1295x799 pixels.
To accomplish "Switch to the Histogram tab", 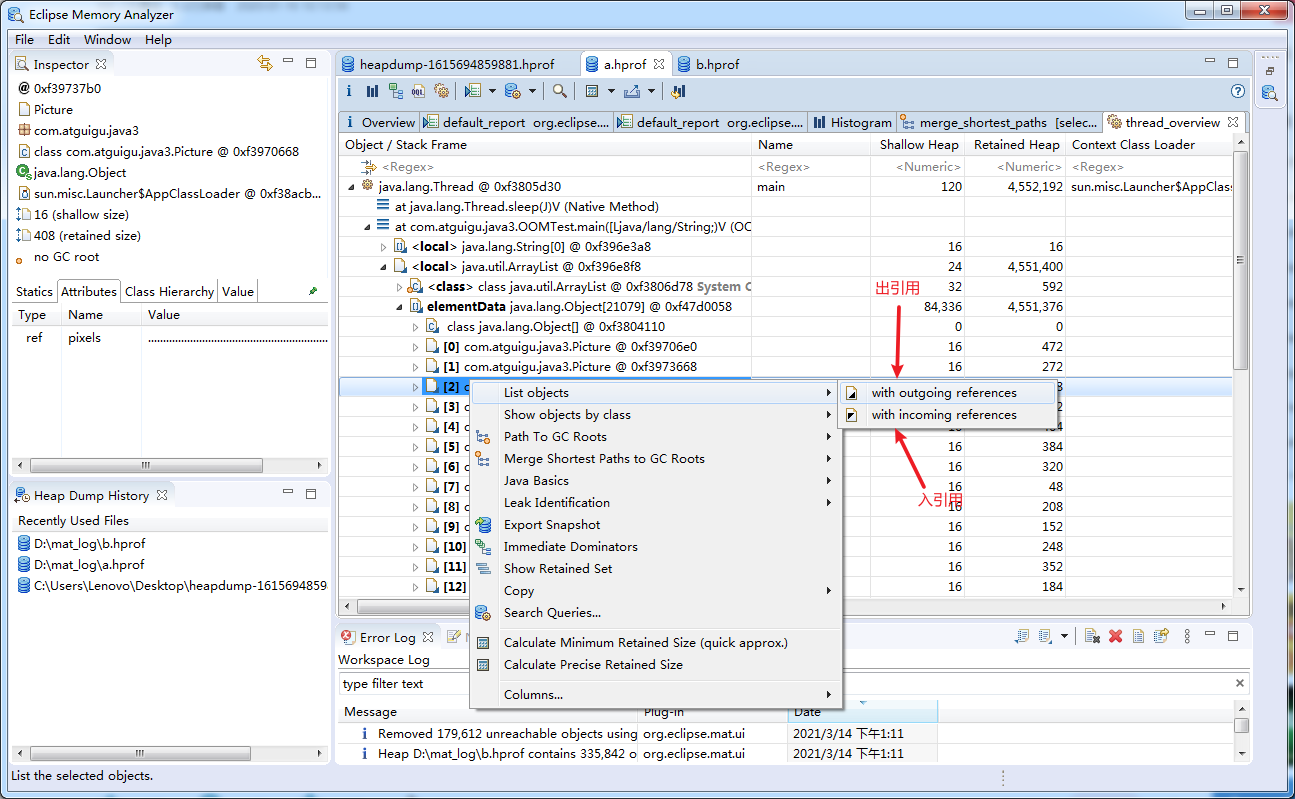I will pyautogui.click(x=851, y=122).
